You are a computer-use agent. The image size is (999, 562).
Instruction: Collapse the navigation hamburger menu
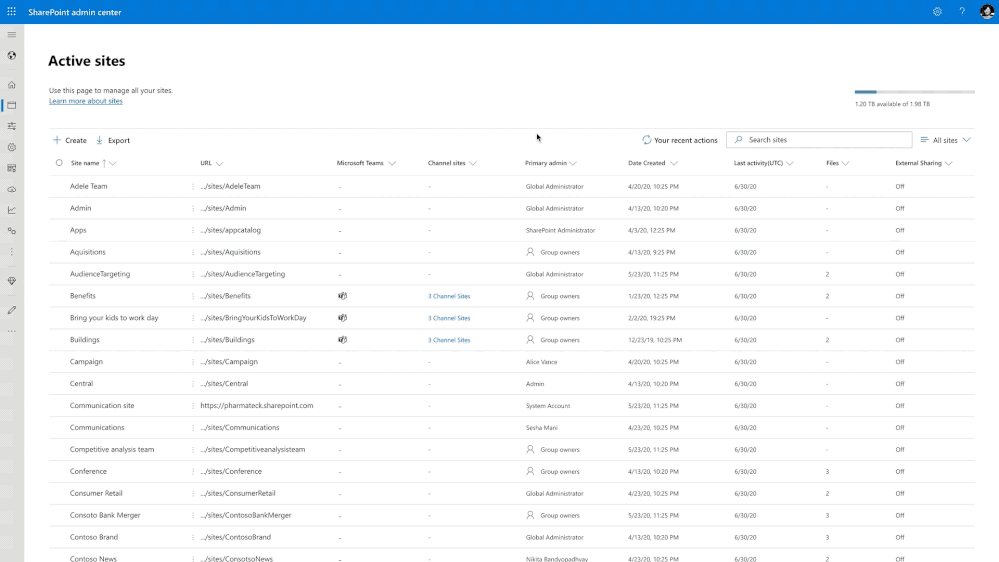click(11, 34)
